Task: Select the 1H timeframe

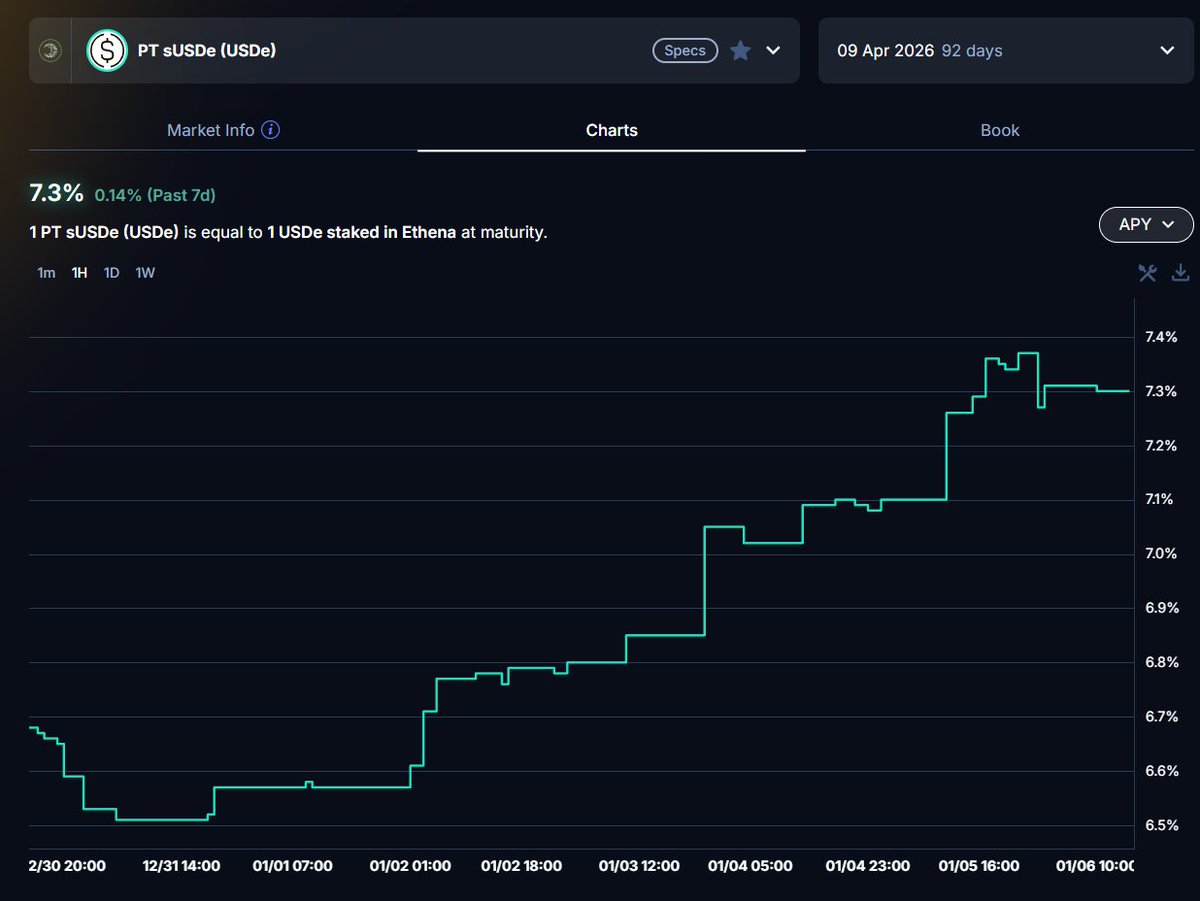Action: pos(79,272)
